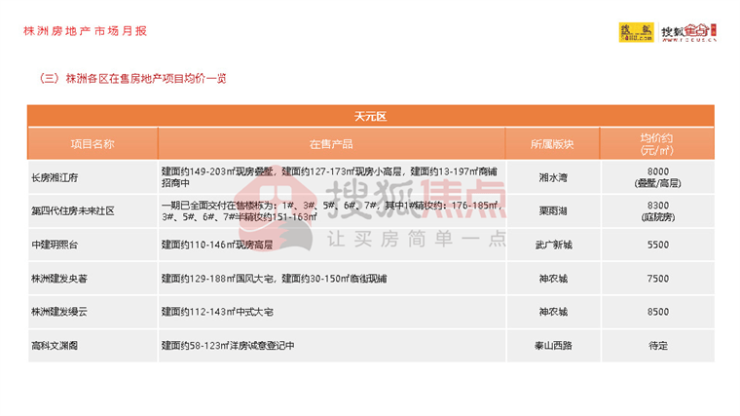Click the 长房湘江府 product description cell
The image size is (740, 416).
click(x=332, y=177)
